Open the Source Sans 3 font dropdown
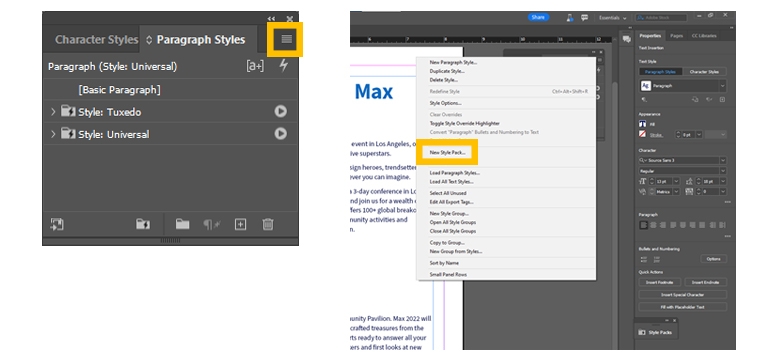Viewport: 775px width, 361px height. click(x=723, y=160)
